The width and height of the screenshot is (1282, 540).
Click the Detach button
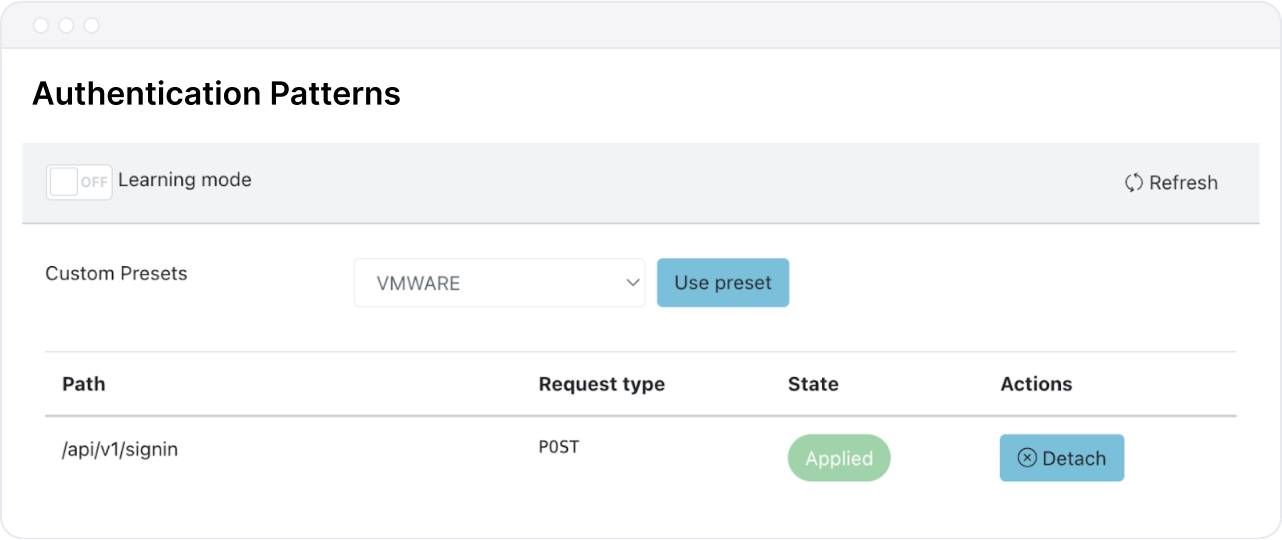(1062, 458)
